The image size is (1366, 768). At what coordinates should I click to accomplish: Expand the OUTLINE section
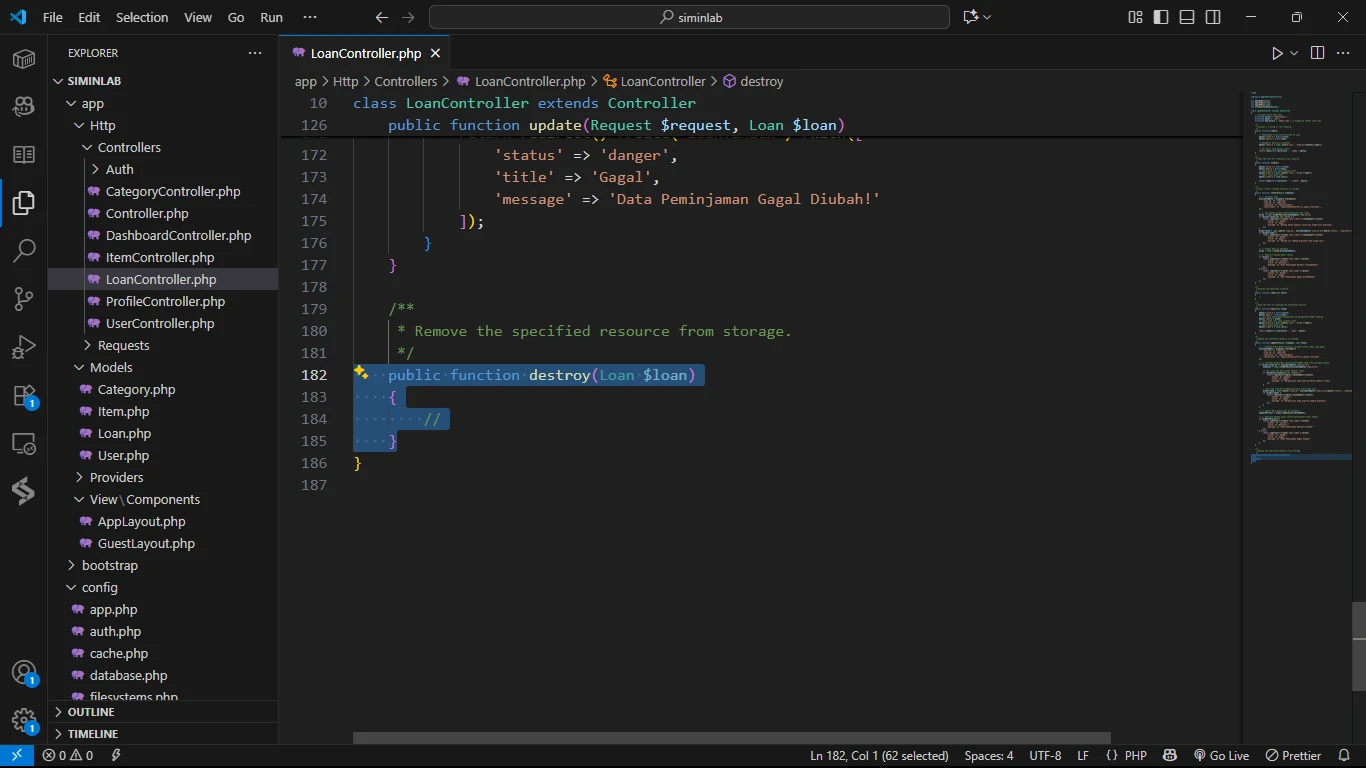91,712
